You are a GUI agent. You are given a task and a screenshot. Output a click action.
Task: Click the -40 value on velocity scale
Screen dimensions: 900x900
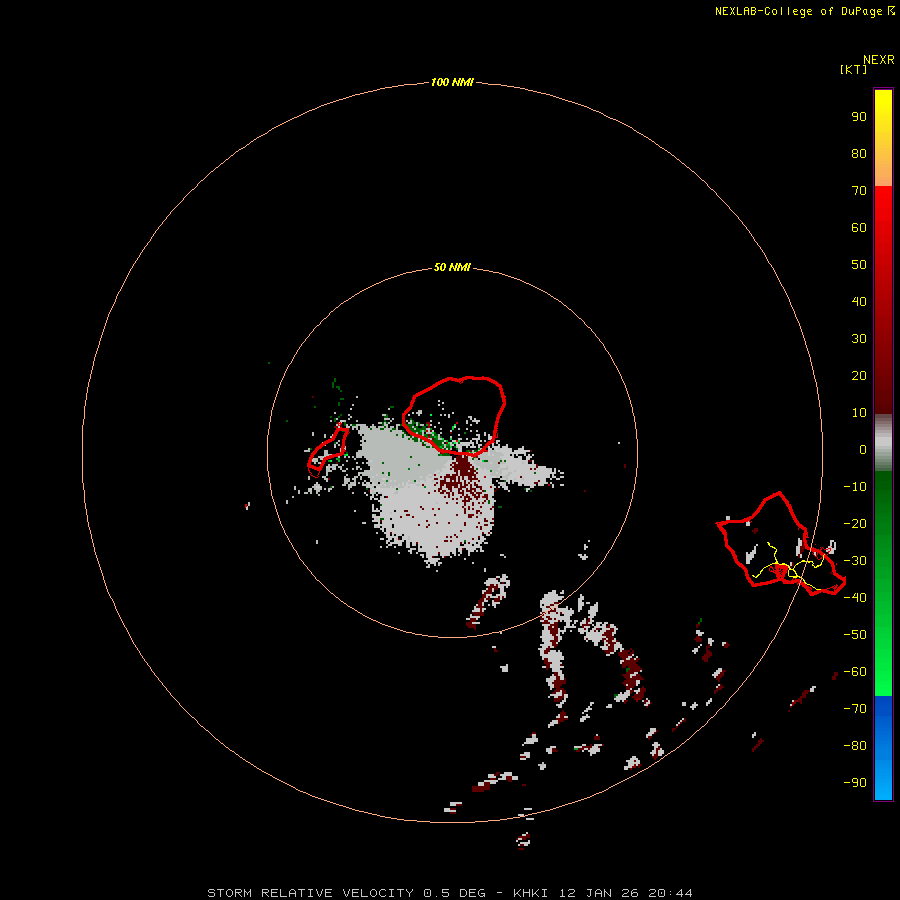[855, 598]
